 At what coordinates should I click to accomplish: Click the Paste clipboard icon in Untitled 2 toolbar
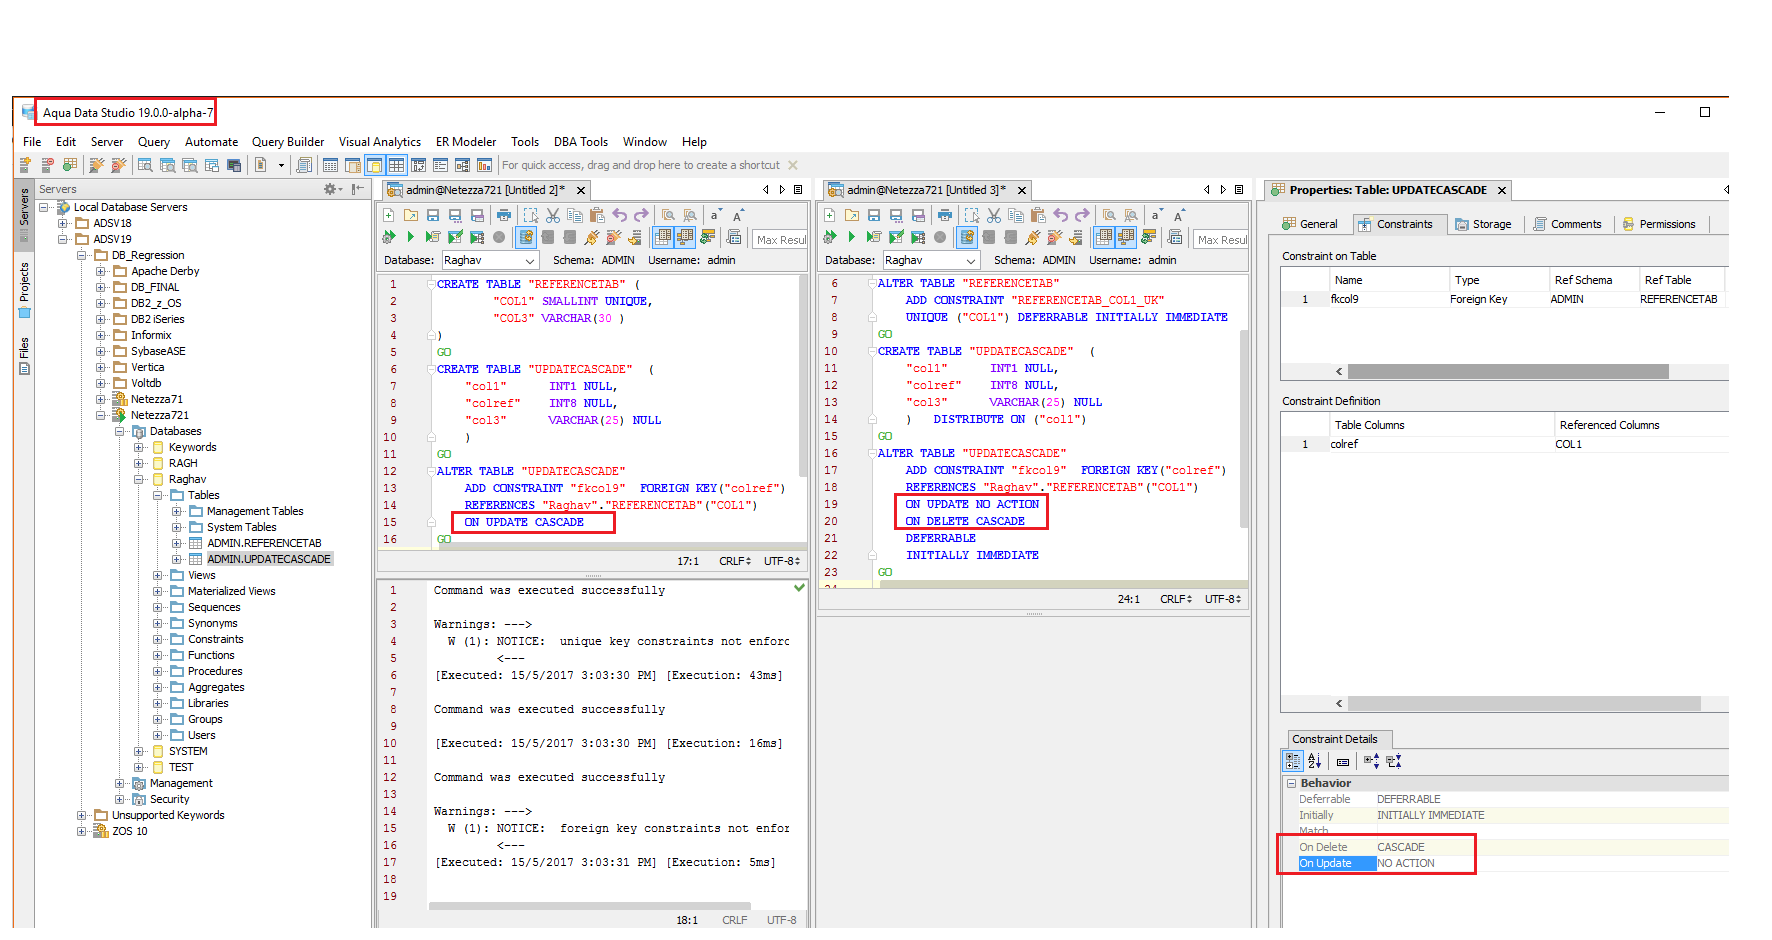coord(597,215)
